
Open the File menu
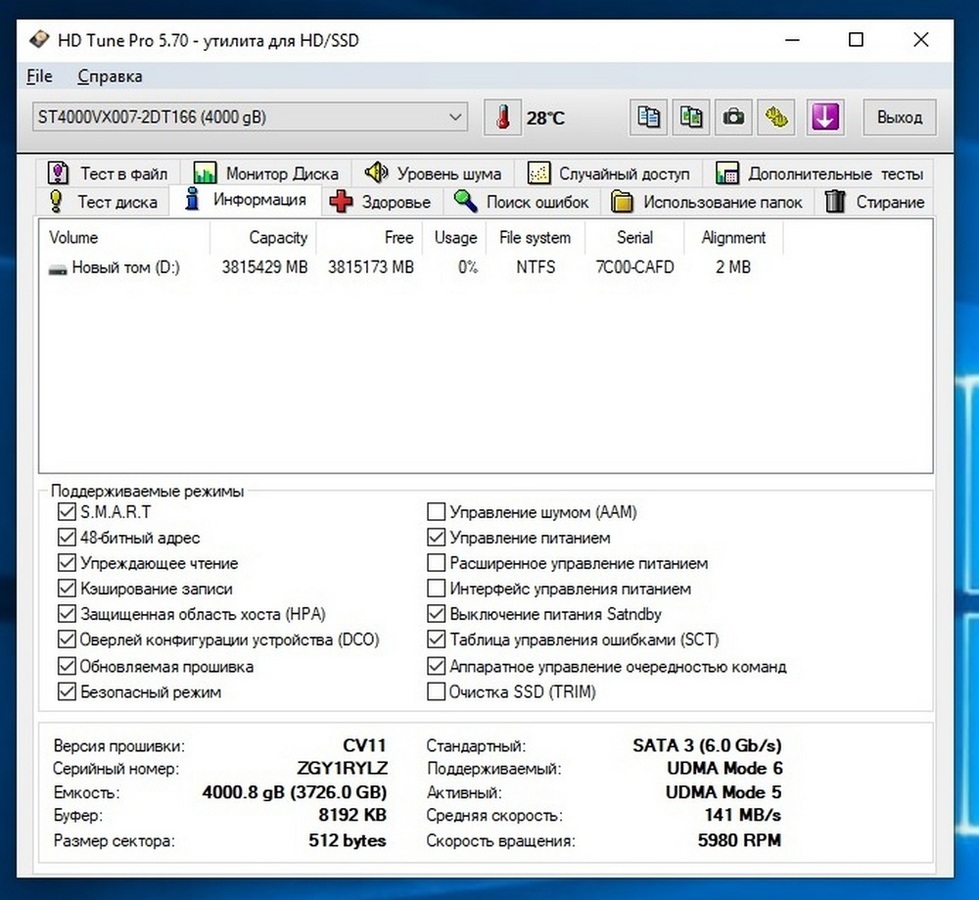tap(40, 76)
